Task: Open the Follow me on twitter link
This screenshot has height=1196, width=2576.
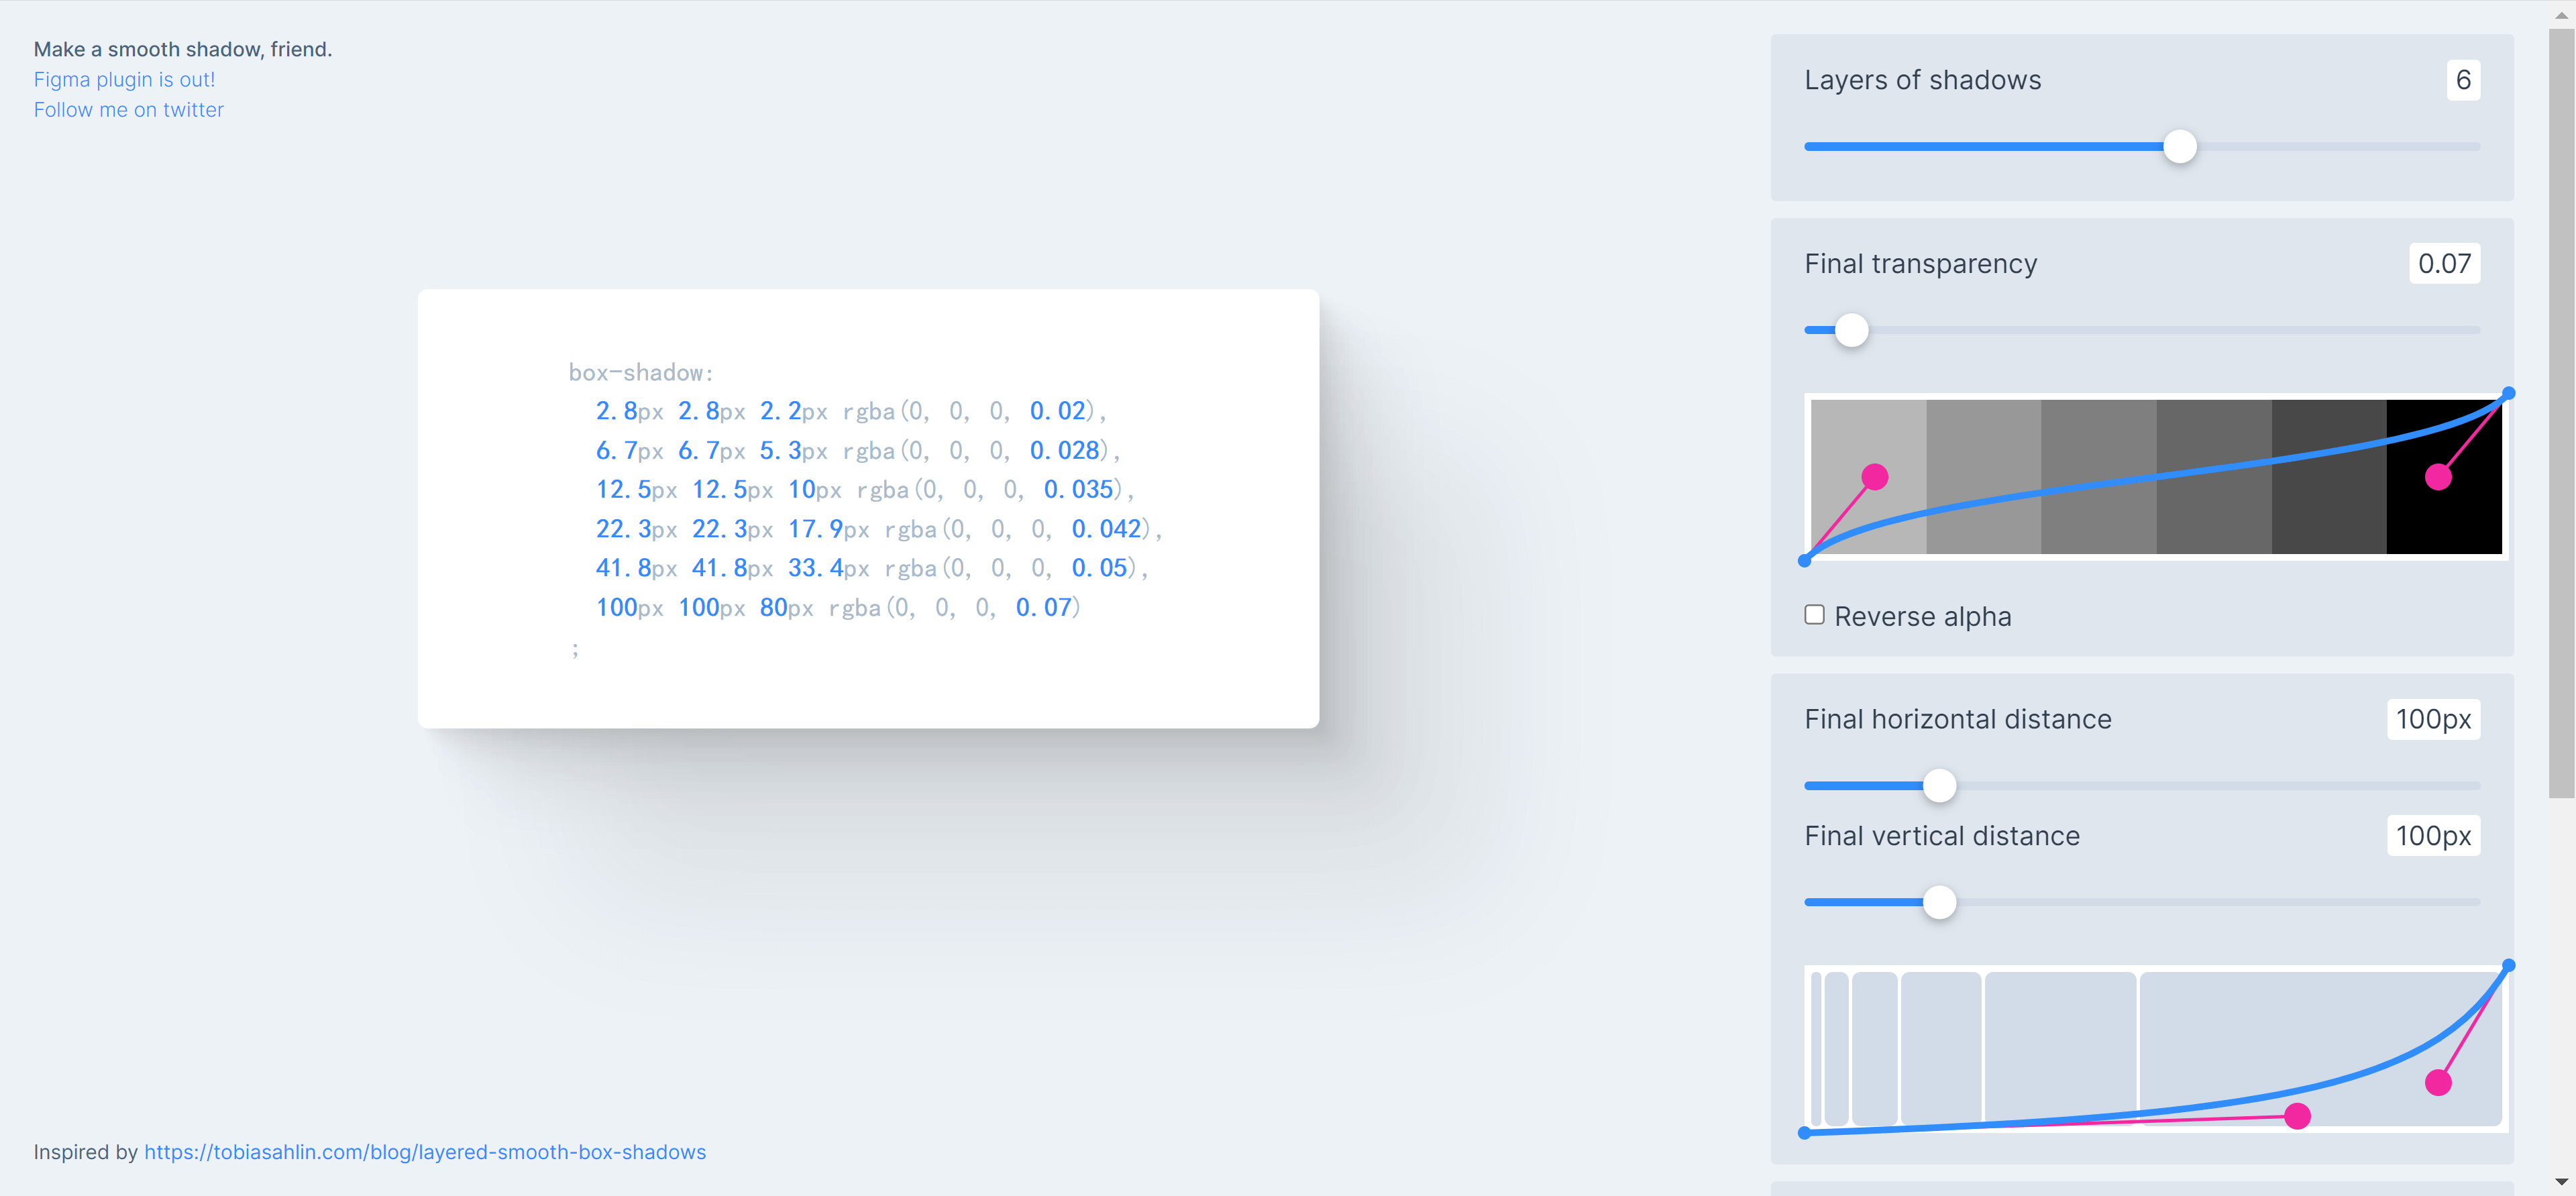Action: (128, 110)
